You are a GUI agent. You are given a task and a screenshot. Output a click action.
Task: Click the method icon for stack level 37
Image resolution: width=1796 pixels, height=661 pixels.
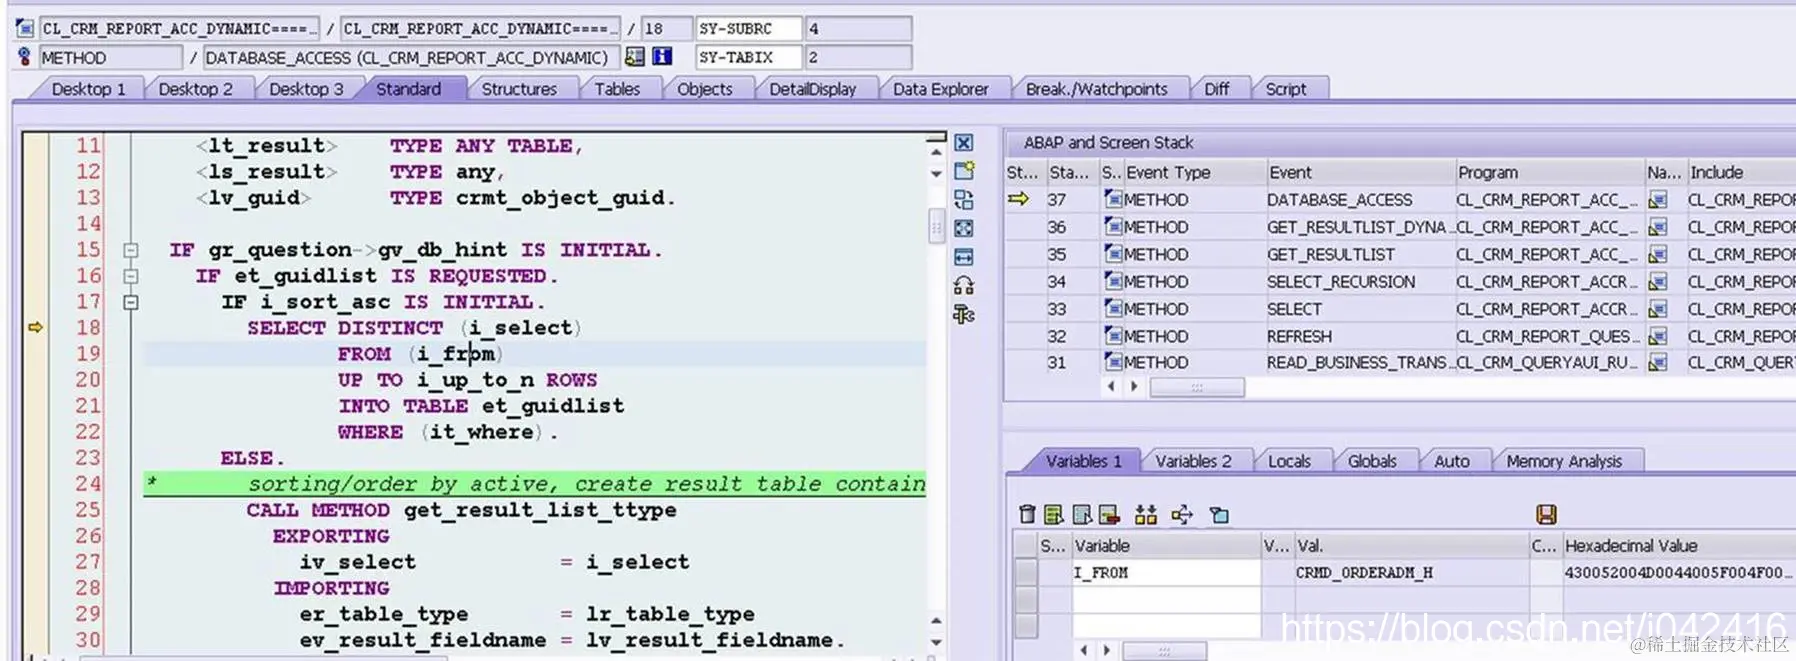point(1113,199)
